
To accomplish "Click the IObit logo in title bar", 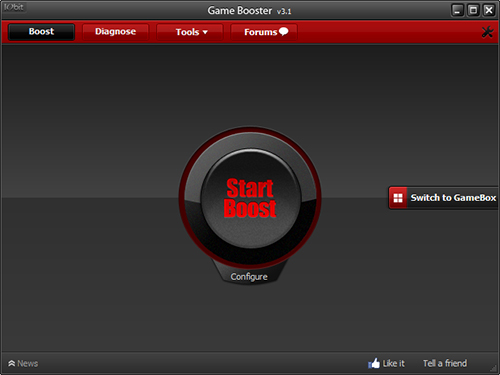I will (14, 7).
